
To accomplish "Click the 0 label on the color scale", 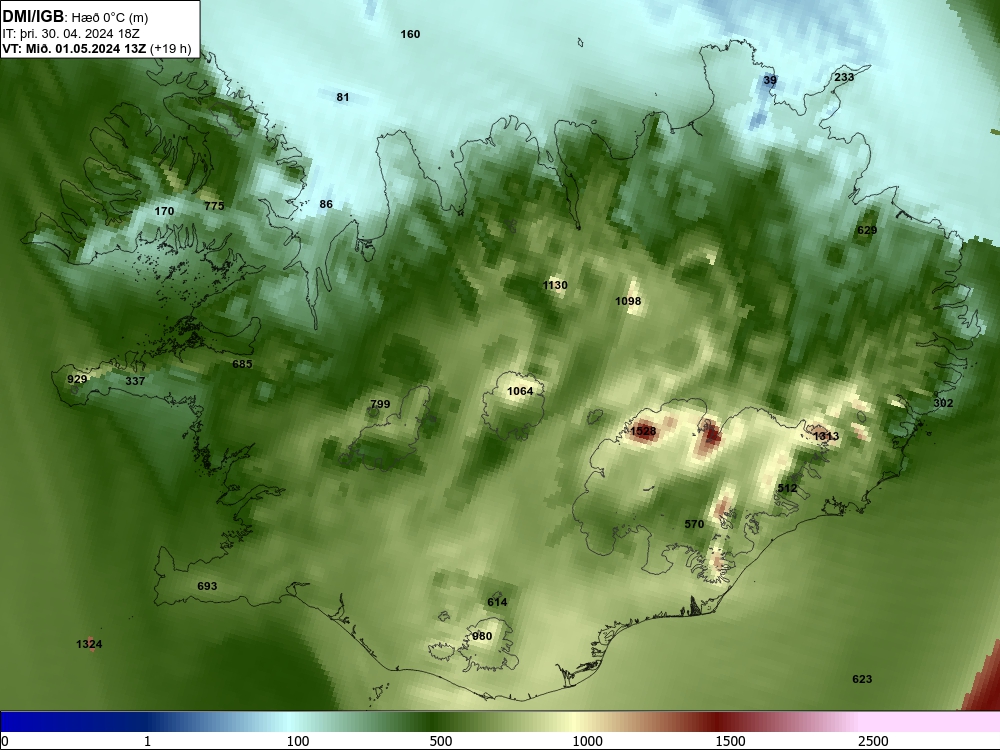I will pos(5,741).
